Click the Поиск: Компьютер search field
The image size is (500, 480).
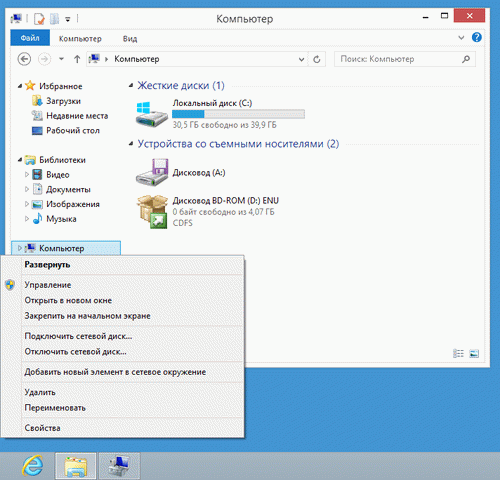405,59
